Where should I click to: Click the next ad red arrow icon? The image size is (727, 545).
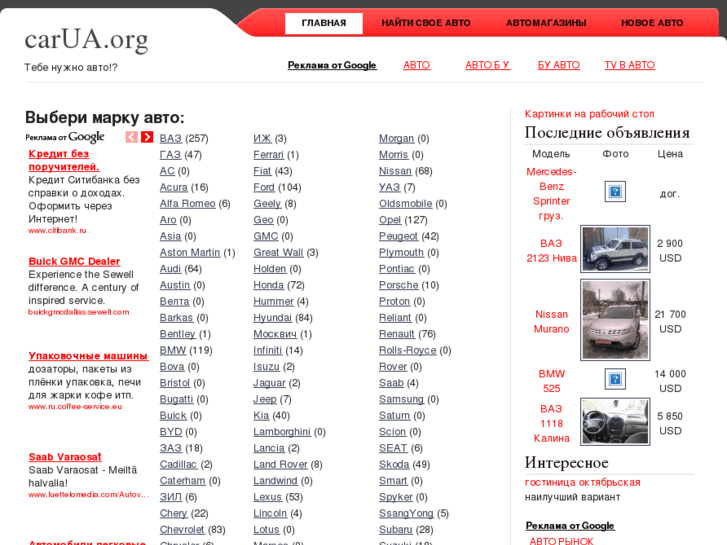(147, 137)
